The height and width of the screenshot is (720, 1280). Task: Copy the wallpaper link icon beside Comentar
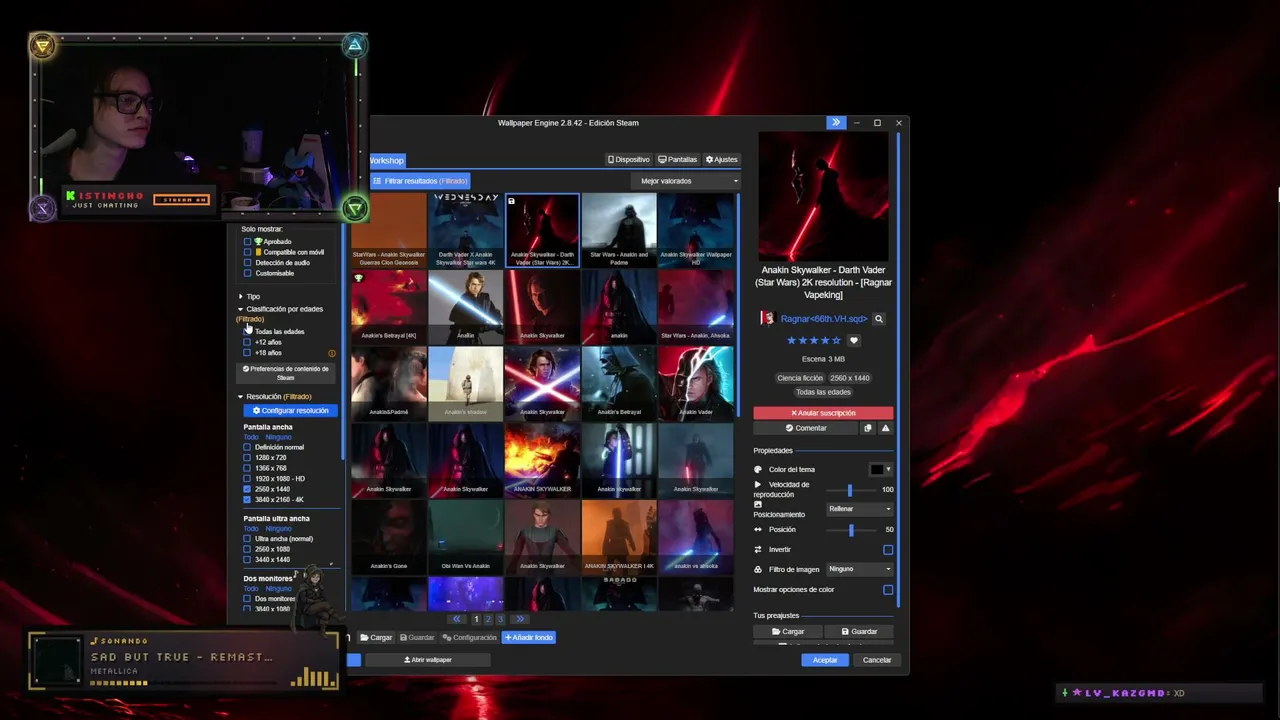(867, 428)
